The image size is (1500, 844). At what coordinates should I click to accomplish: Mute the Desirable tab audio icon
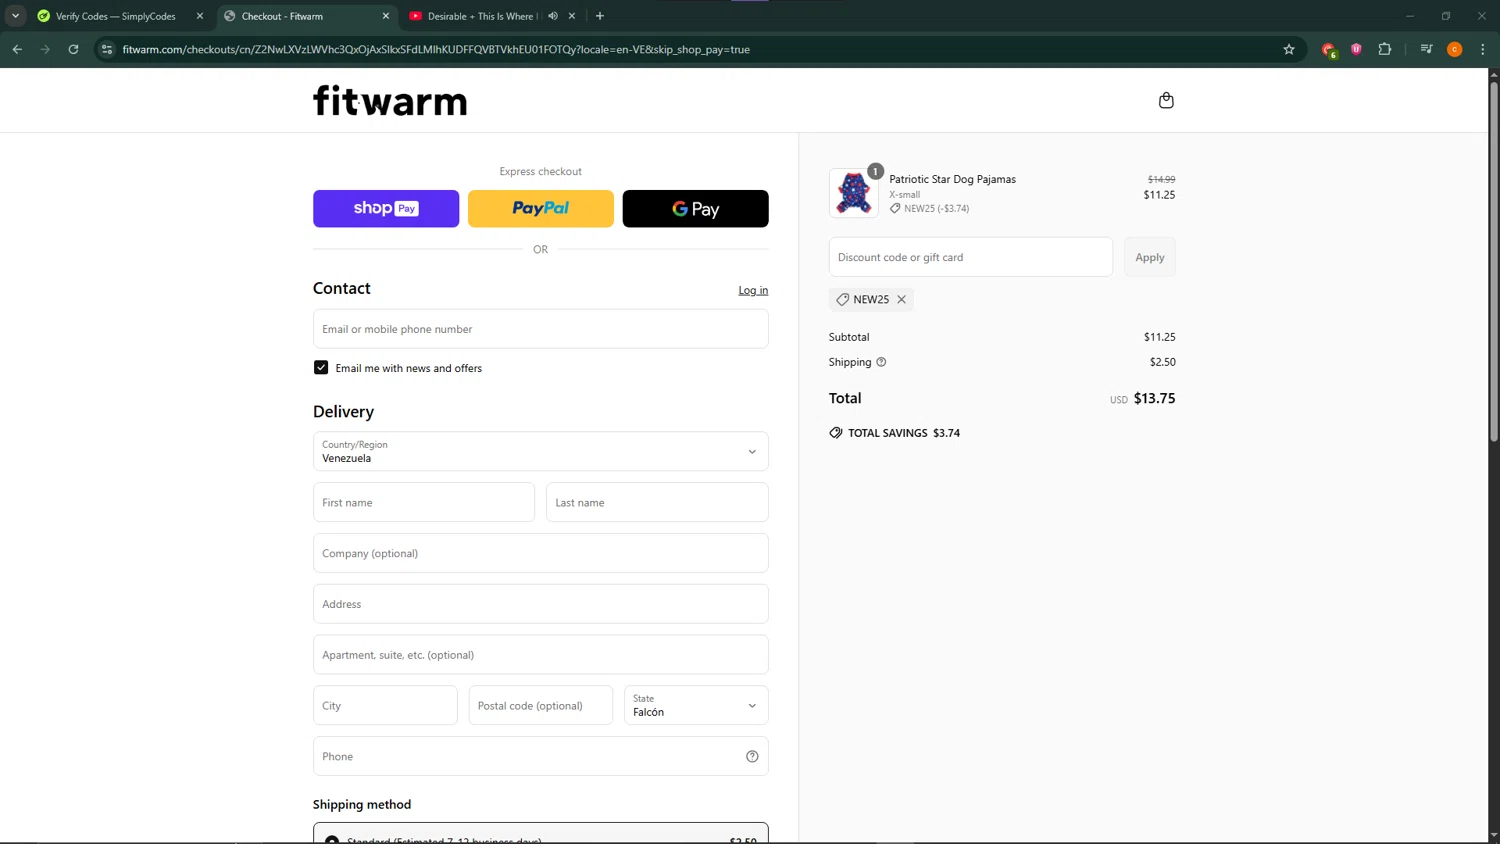pos(553,16)
